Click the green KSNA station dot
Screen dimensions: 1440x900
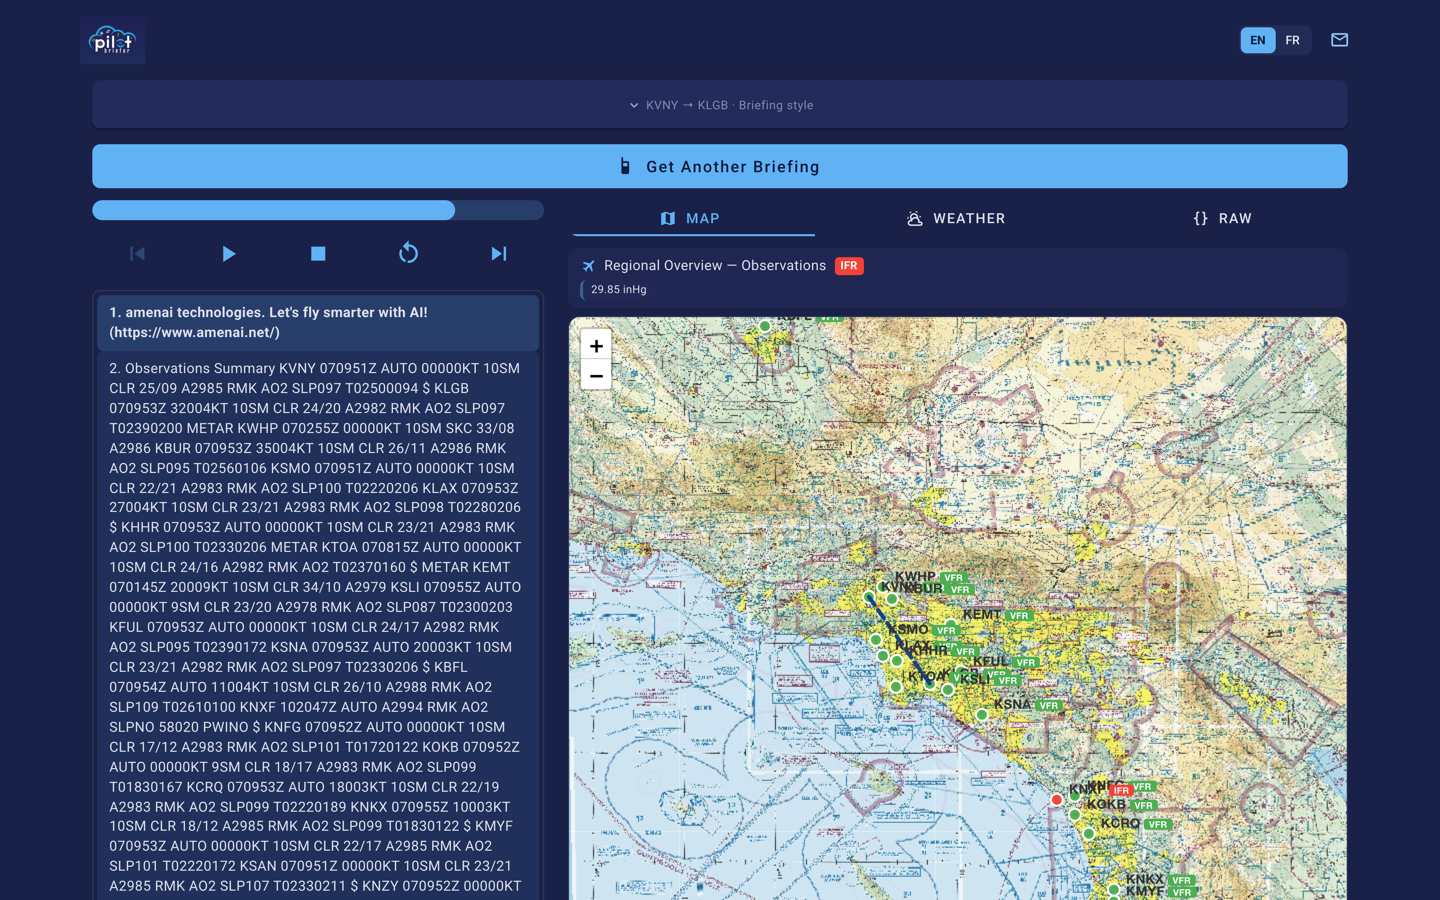(x=982, y=715)
